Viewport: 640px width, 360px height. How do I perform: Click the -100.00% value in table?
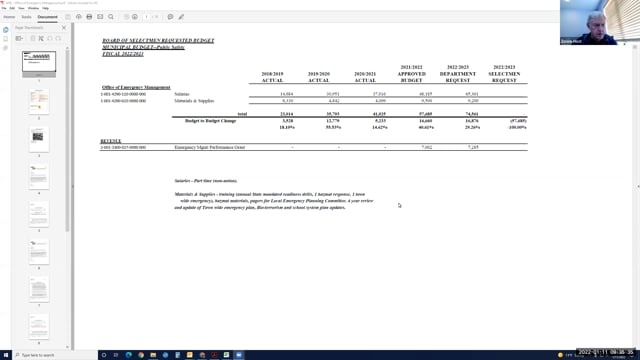click(x=517, y=127)
